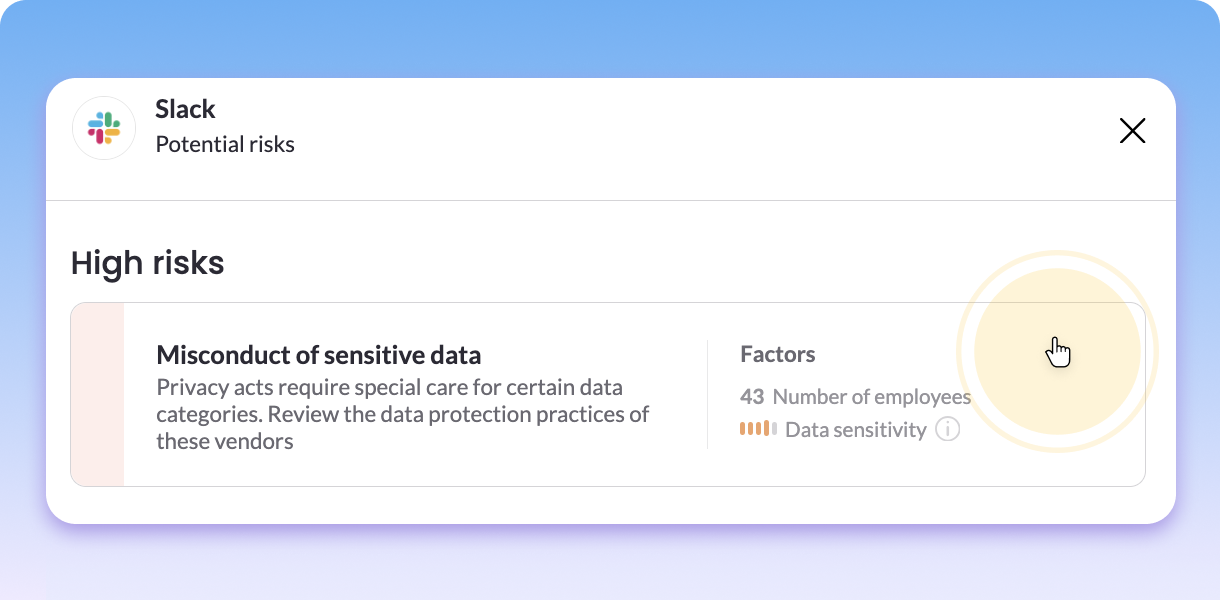This screenshot has width=1220, height=600.
Task: Click the Data sensitivity info icon
Action: tap(947, 430)
